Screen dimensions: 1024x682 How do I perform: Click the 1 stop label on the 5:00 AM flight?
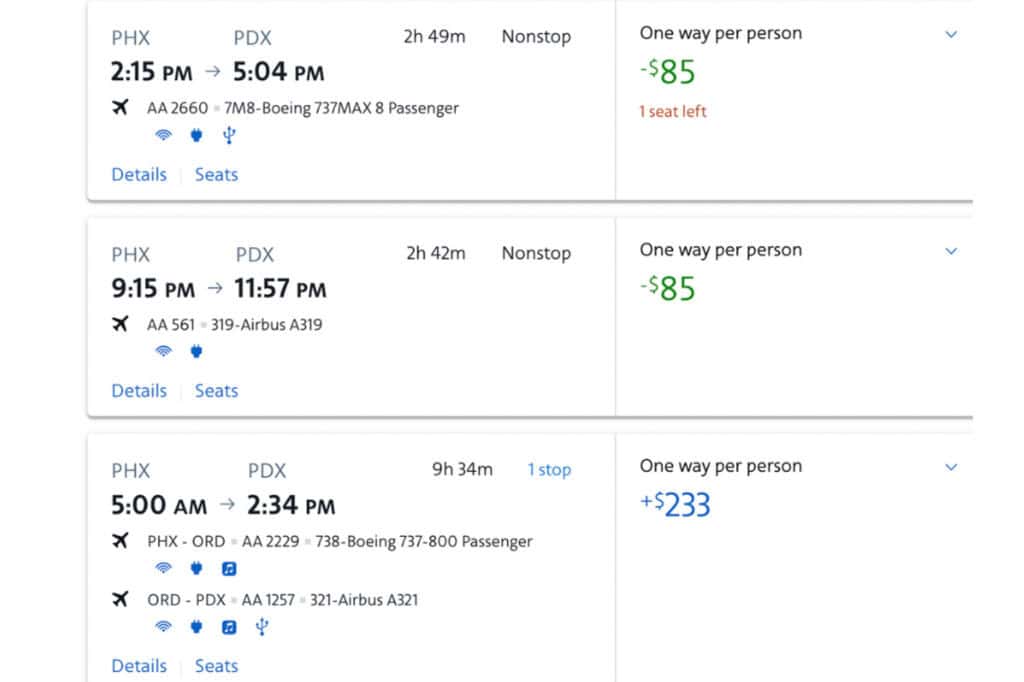[x=548, y=469]
